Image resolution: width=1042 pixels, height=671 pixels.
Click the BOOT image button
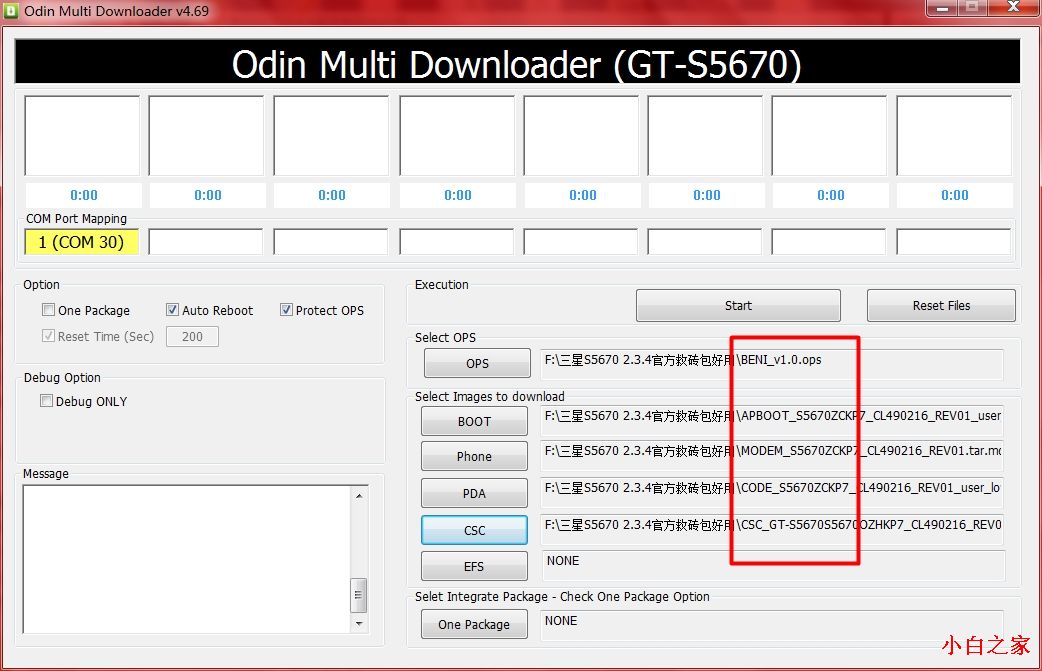[474, 421]
